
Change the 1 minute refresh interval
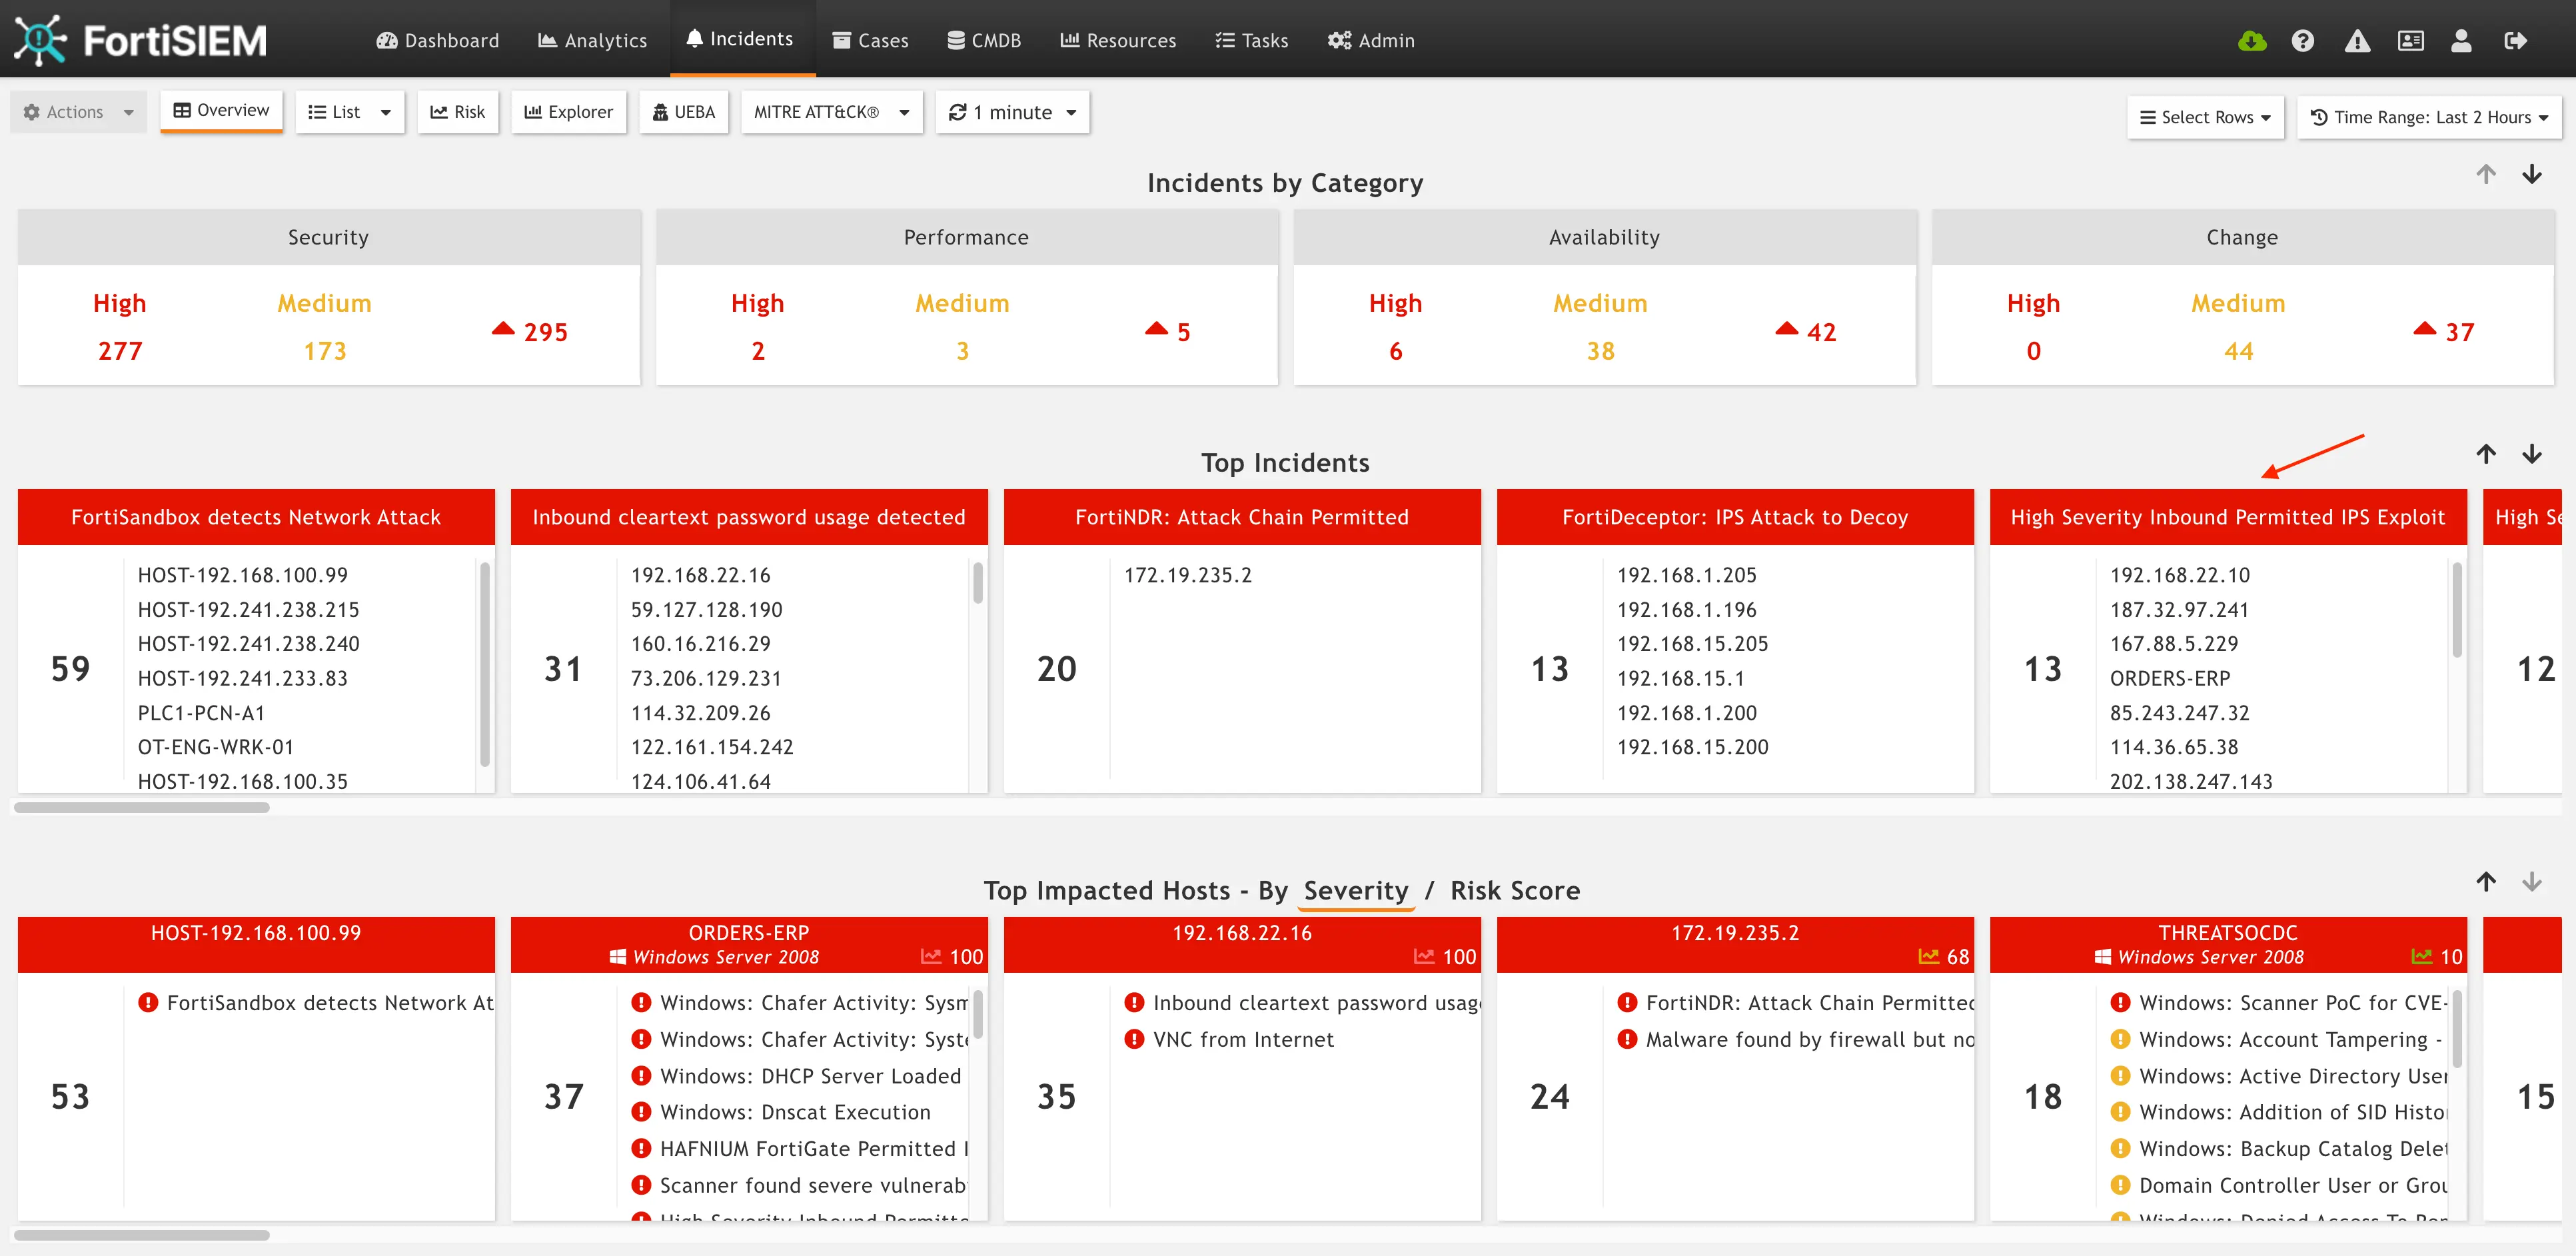[x=1012, y=112]
